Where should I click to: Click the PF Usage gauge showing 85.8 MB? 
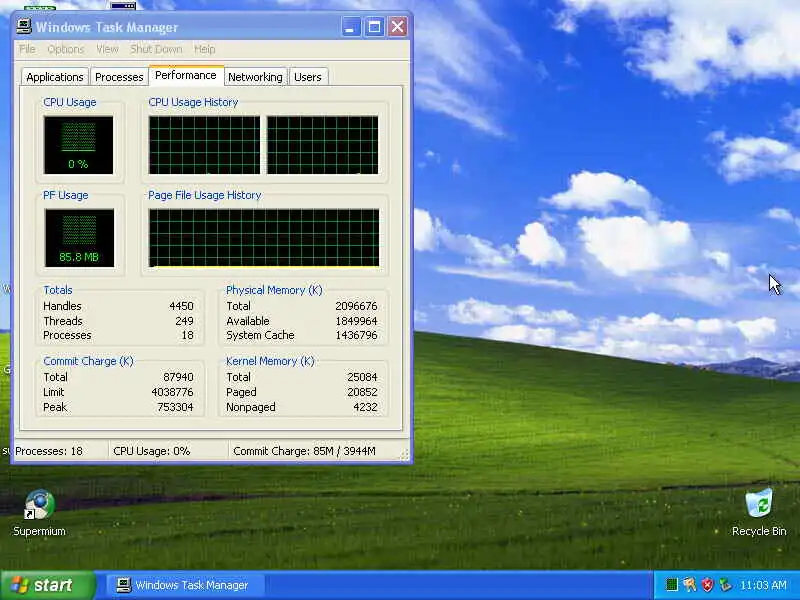pyautogui.click(x=79, y=238)
